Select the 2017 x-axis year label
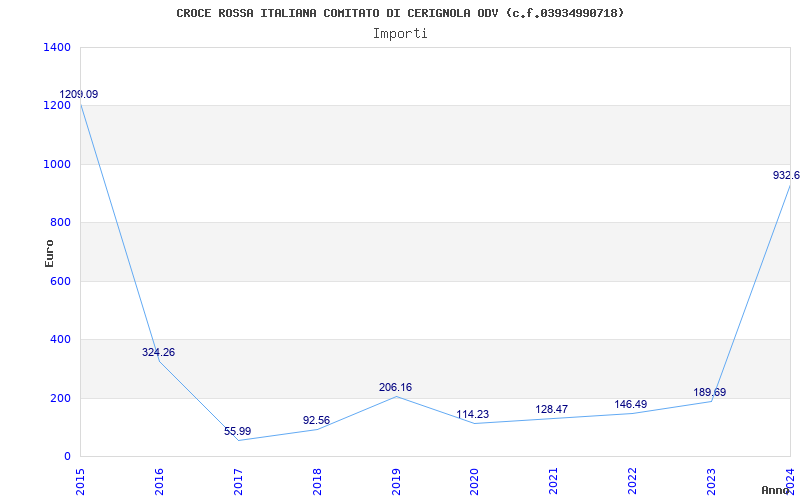The image size is (800, 500). pyautogui.click(x=238, y=481)
